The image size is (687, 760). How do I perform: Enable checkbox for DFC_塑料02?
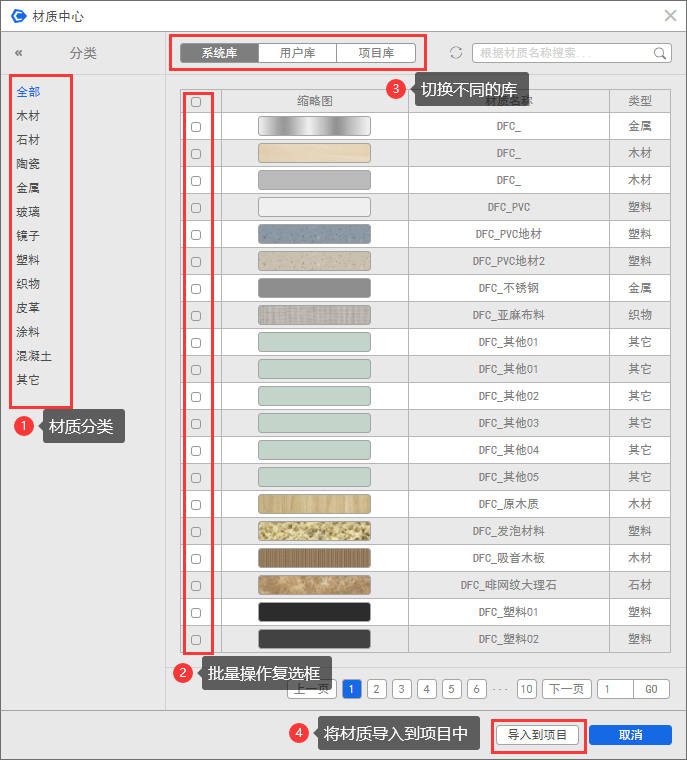click(x=196, y=640)
